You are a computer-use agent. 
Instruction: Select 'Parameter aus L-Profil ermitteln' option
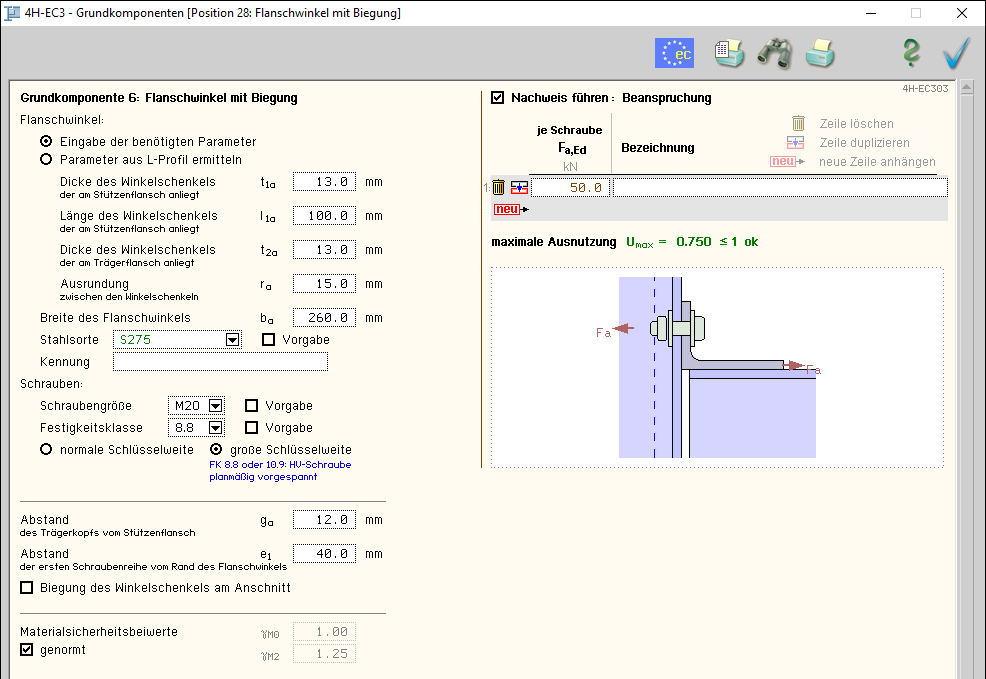tap(46, 159)
